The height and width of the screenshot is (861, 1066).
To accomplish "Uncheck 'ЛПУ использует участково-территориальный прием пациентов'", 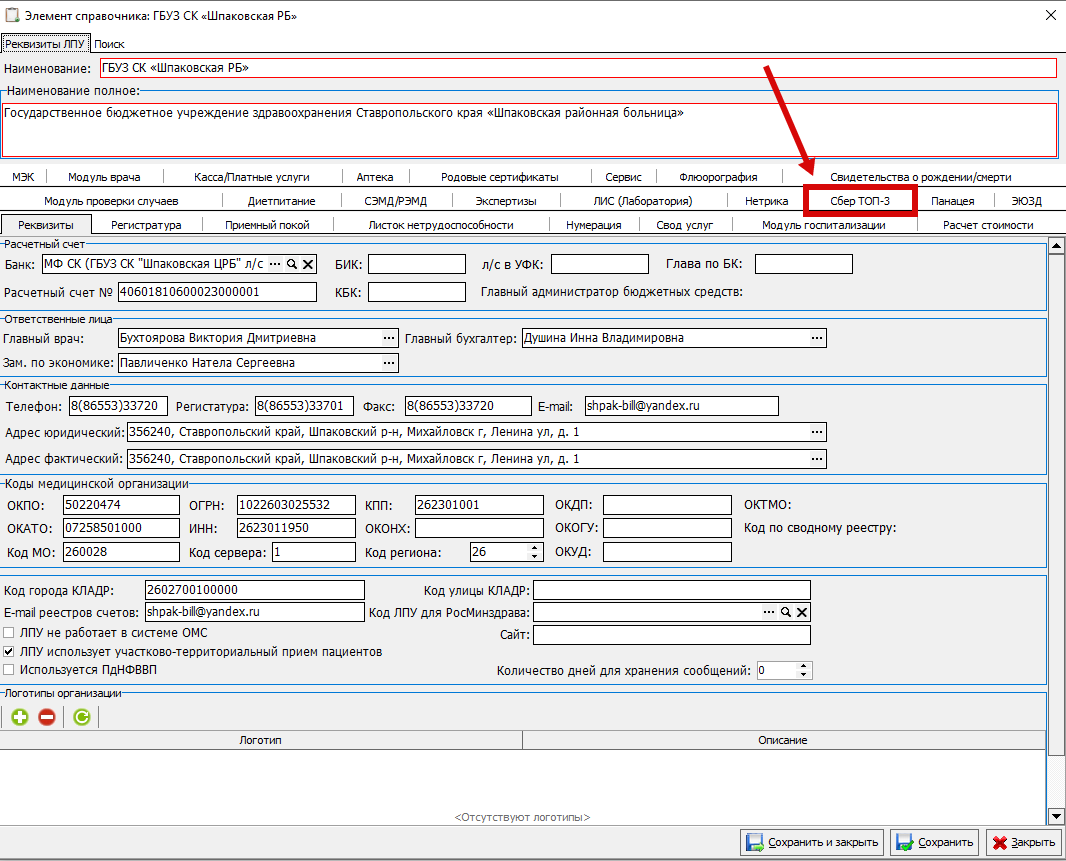I will coord(9,652).
